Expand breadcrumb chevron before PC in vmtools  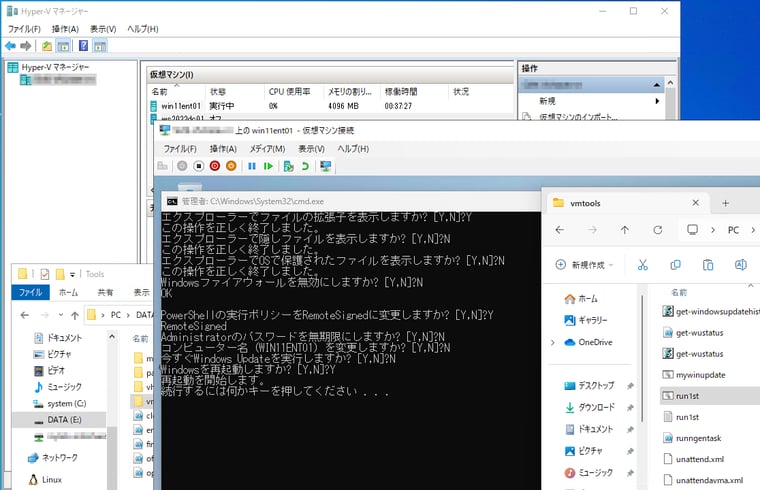pos(713,230)
